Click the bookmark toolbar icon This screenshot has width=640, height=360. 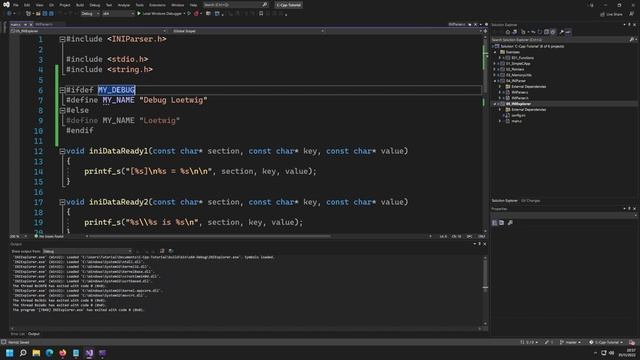click(261, 13)
